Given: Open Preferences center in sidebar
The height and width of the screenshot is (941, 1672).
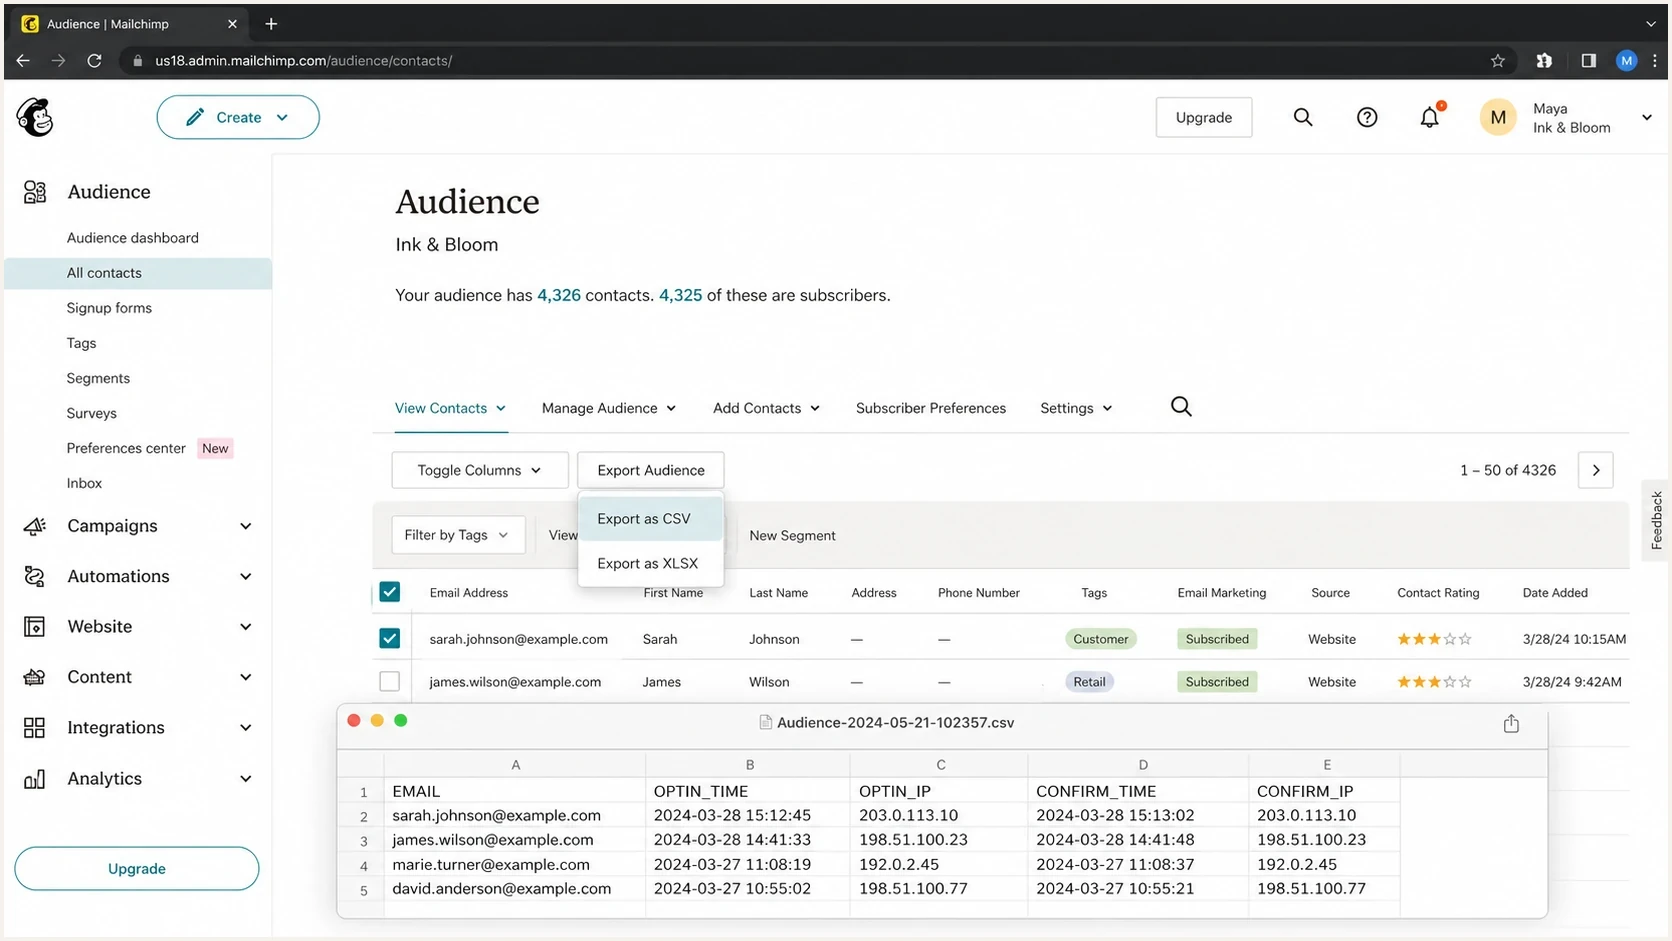Looking at the screenshot, I should 126,448.
